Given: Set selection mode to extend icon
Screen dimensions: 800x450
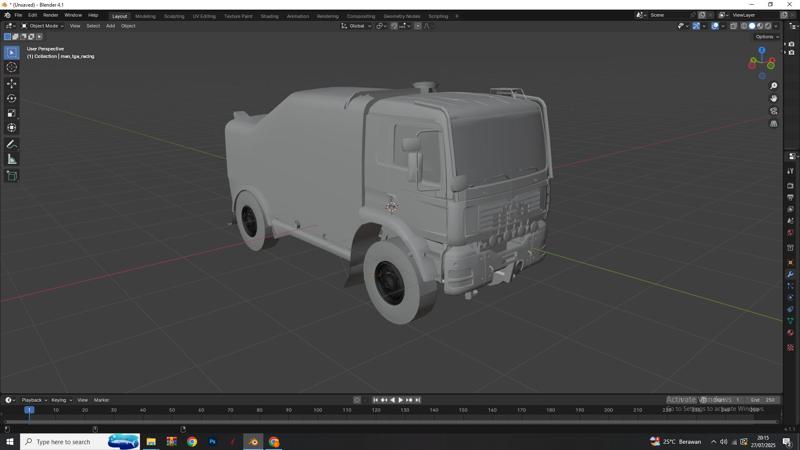Looking at the screenshot, I should (15, 37).
